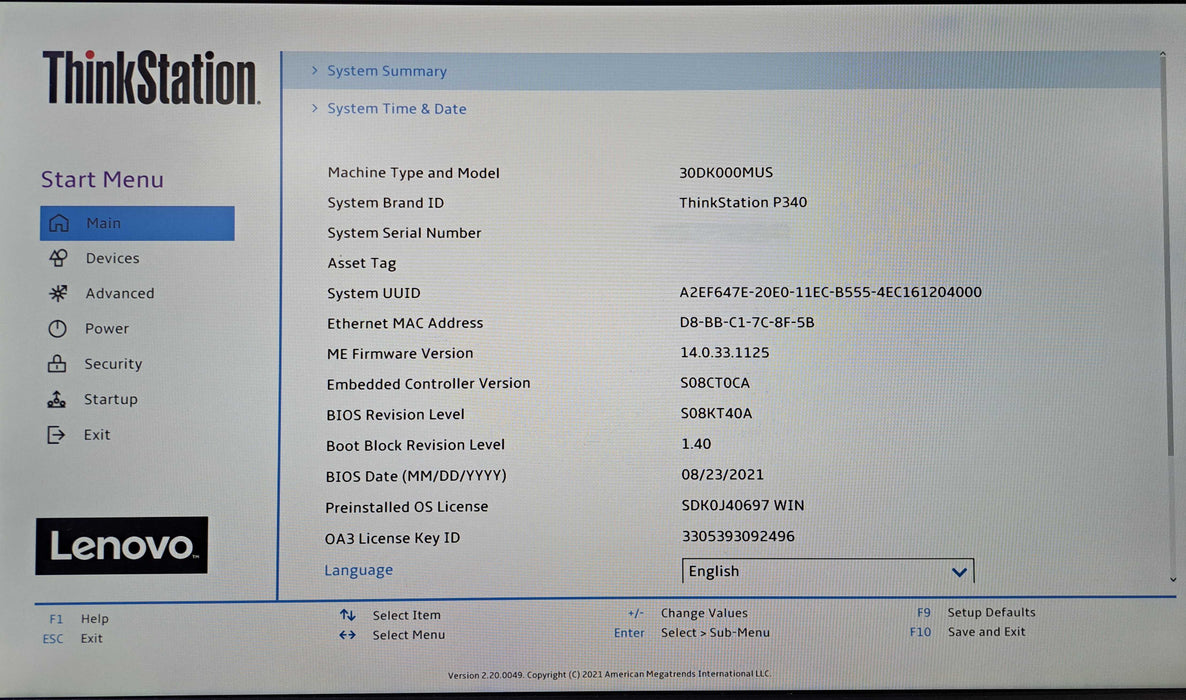Click OA3 key ID 3305393092496
This screenshot has width=1186, height=700.
tap(738, 537)
